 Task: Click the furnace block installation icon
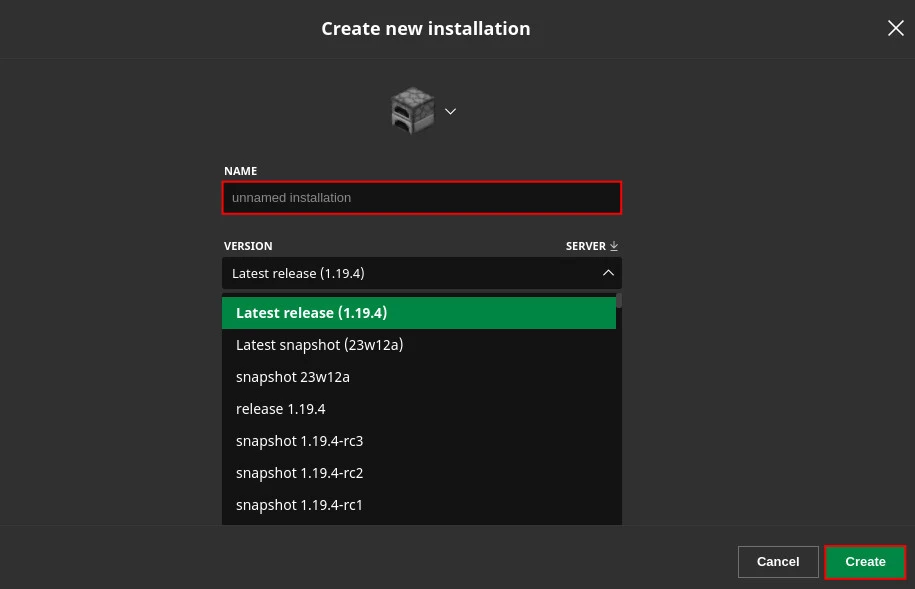tap(412, 111)
